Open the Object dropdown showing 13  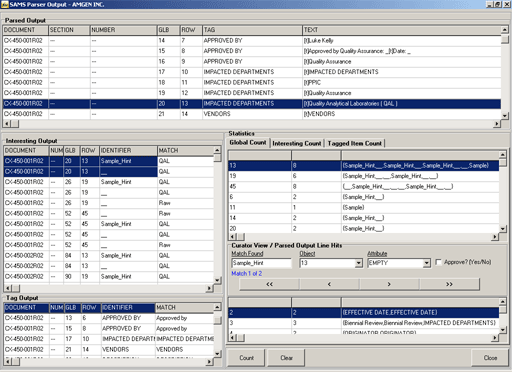pyautogui.click(x=359, y=263)
